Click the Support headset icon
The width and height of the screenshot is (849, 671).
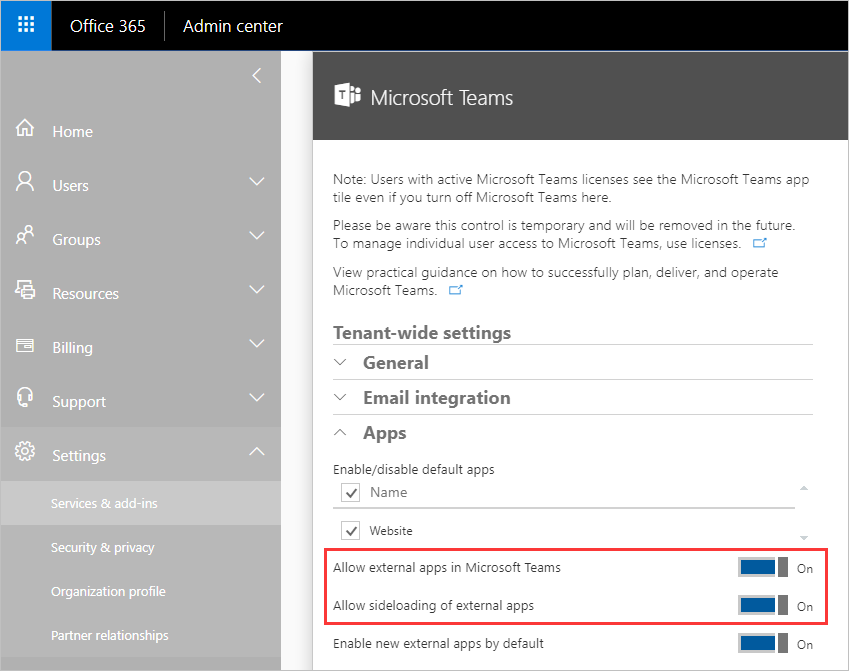(25, 397)
